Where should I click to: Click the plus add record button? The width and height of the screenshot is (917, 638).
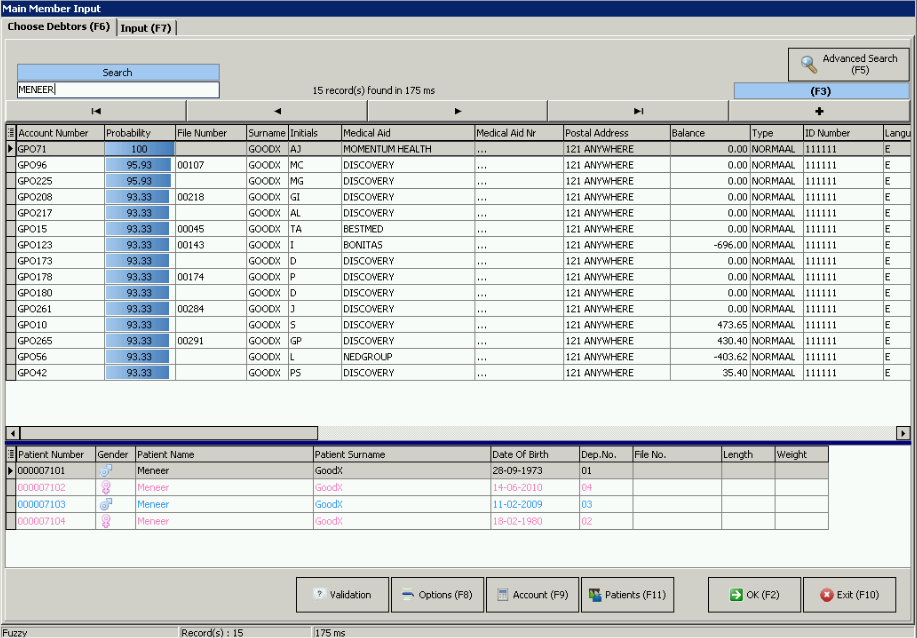[x=819, y=111]
